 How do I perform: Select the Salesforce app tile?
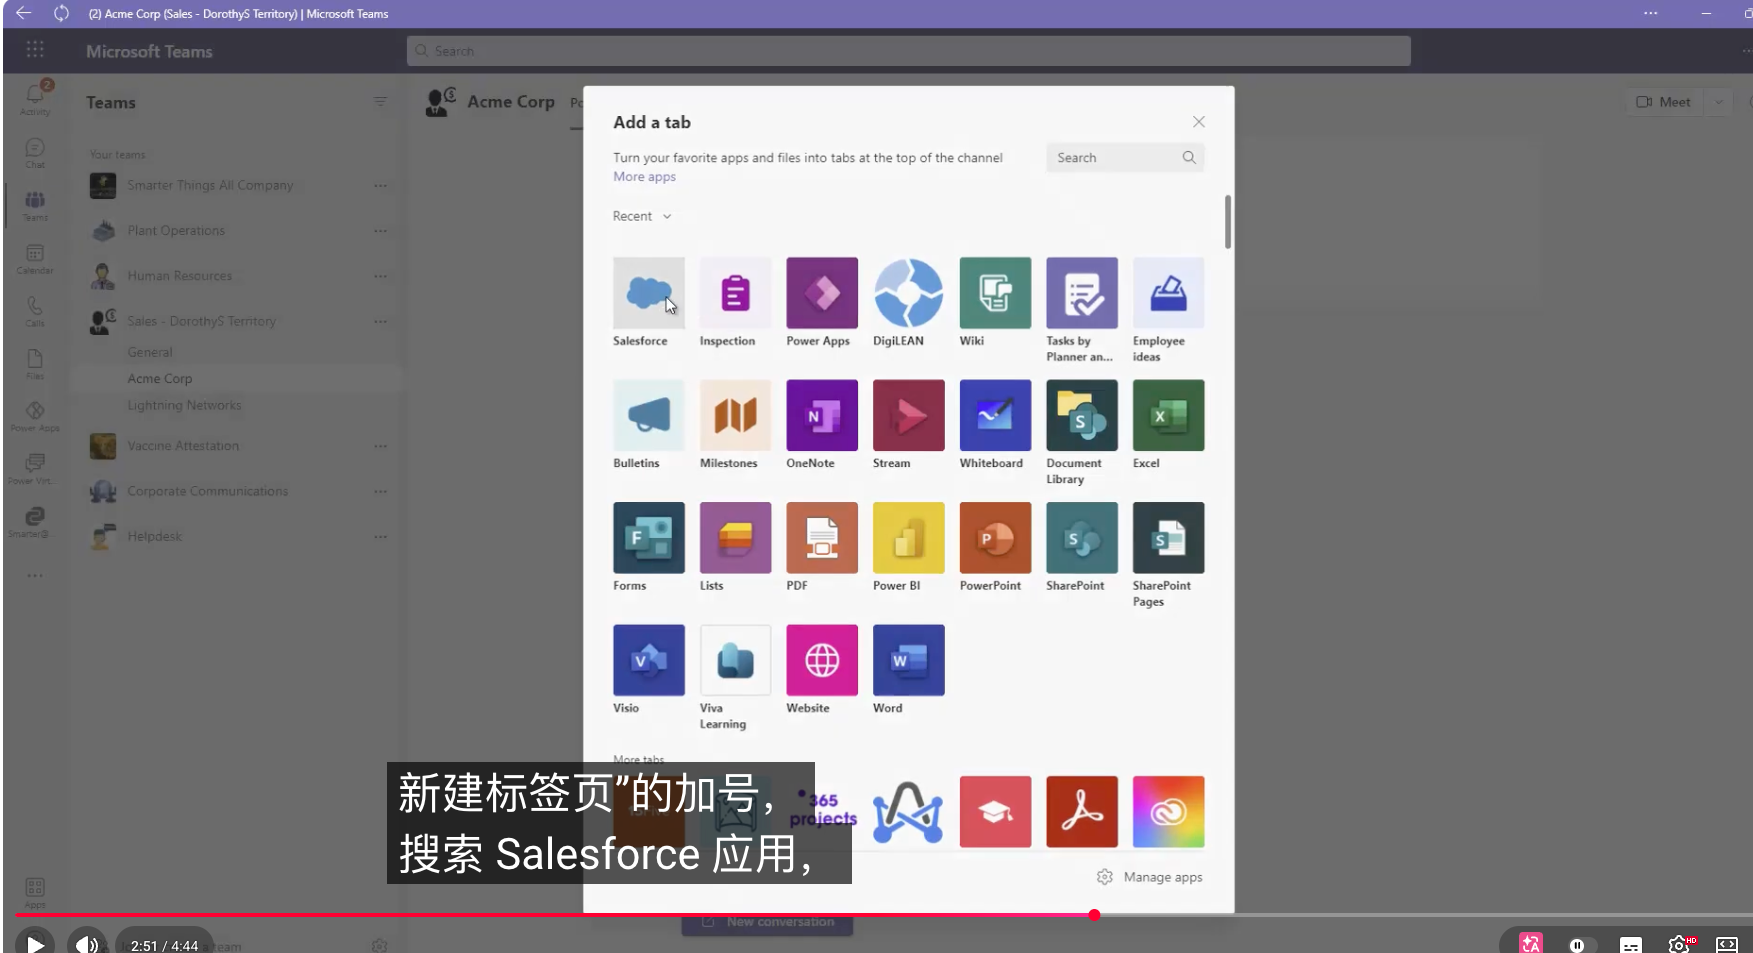(x=649, y=293)
